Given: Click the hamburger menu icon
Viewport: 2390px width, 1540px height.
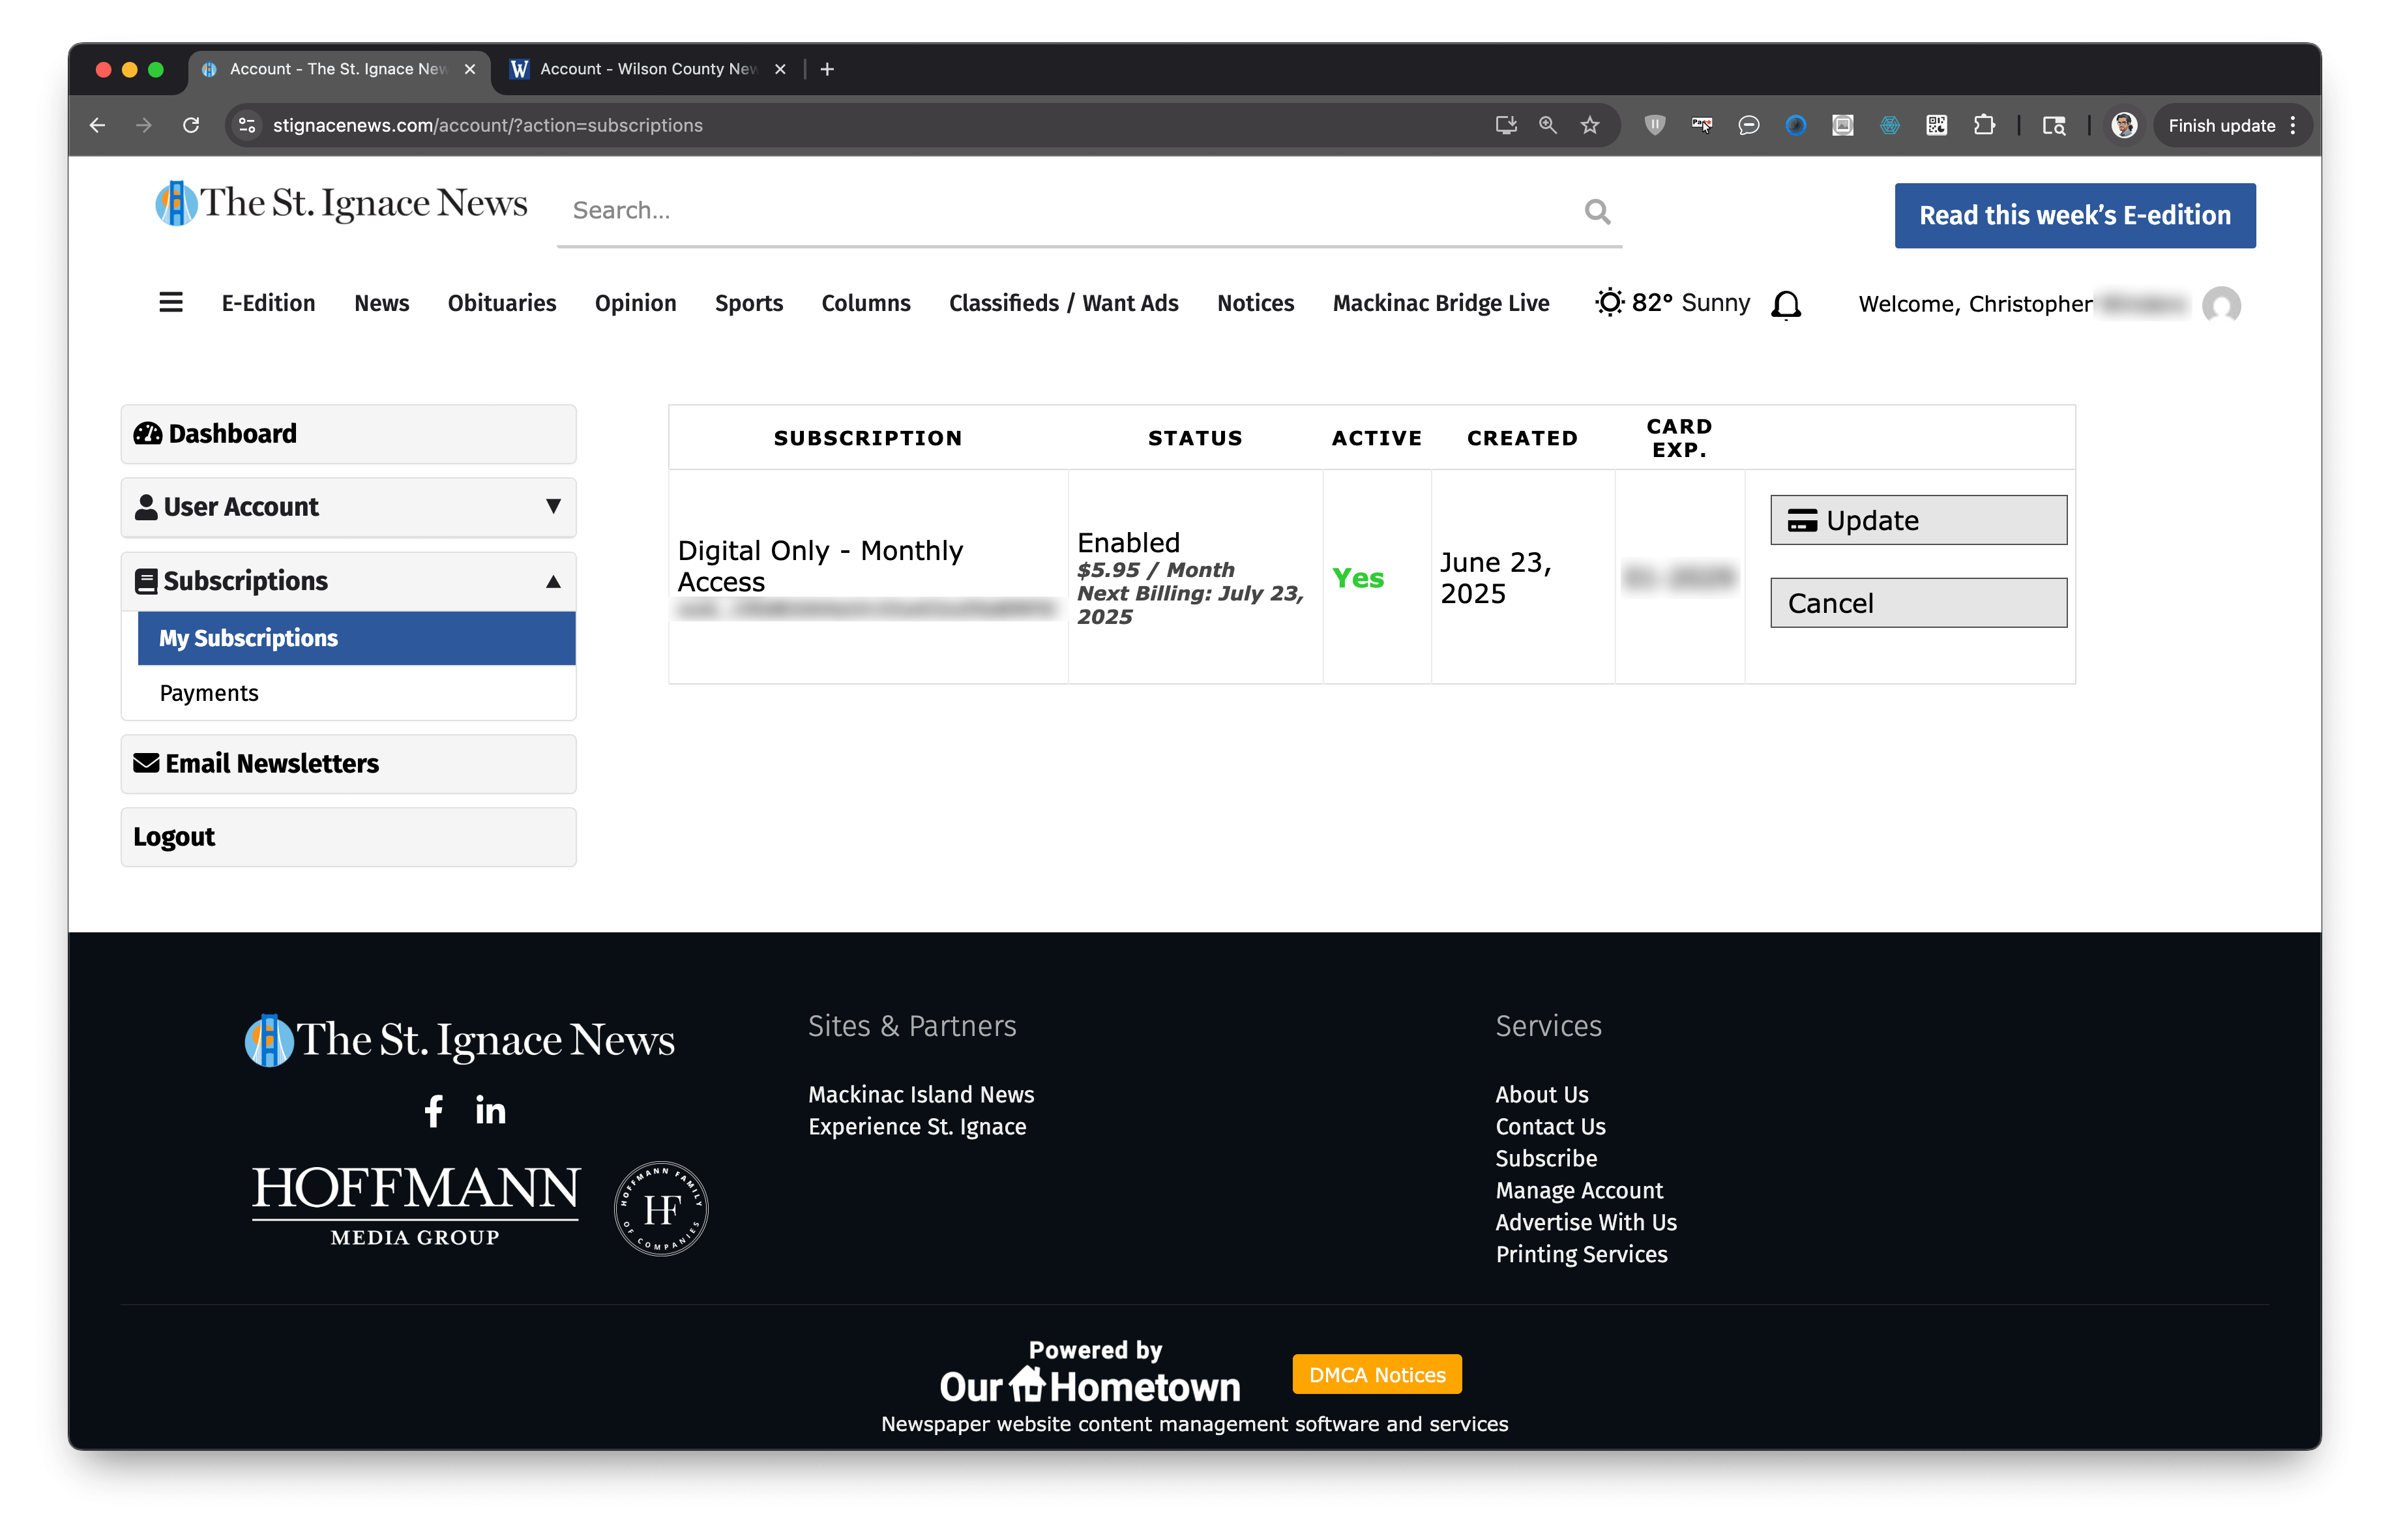Looking at the screenshot, I should [171, 303].
